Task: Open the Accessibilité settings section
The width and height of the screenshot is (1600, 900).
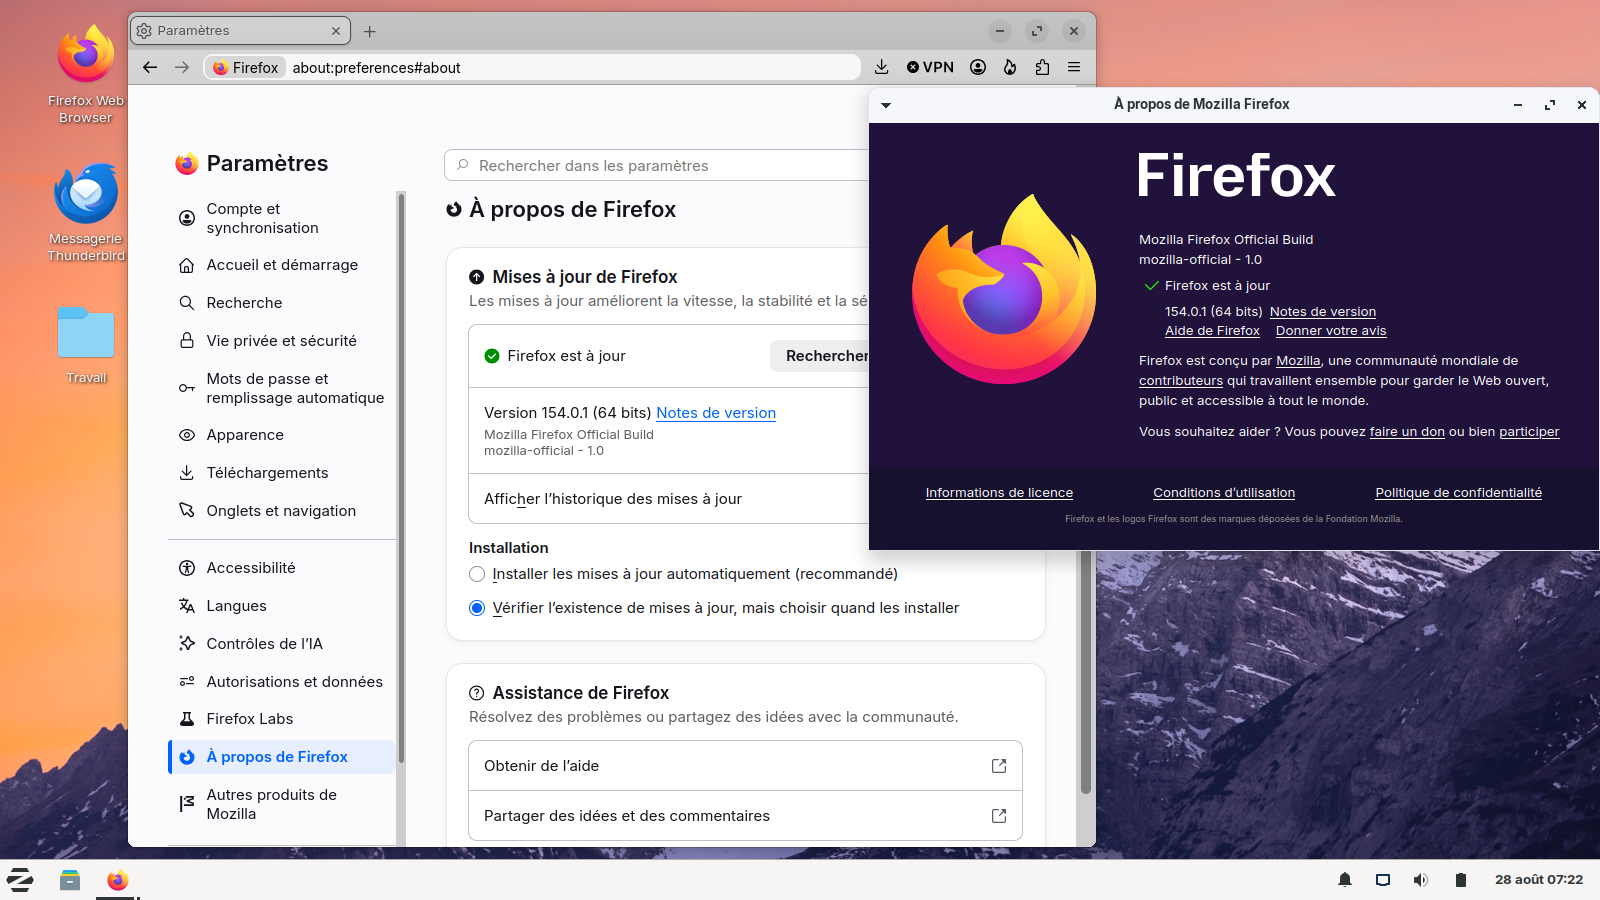Action: (x=282, y=568)
